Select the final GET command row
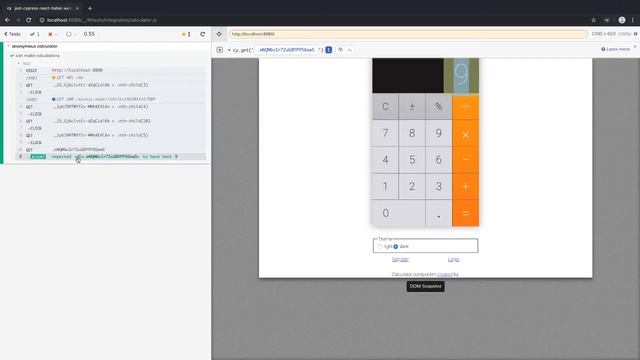The image size is (640, 360). point(111,149)
